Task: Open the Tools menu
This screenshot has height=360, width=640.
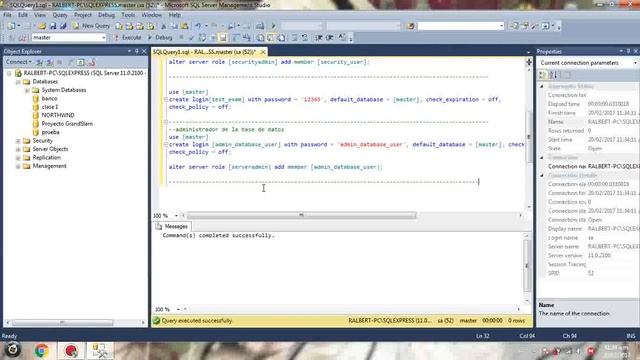Action: coord(128,15)
